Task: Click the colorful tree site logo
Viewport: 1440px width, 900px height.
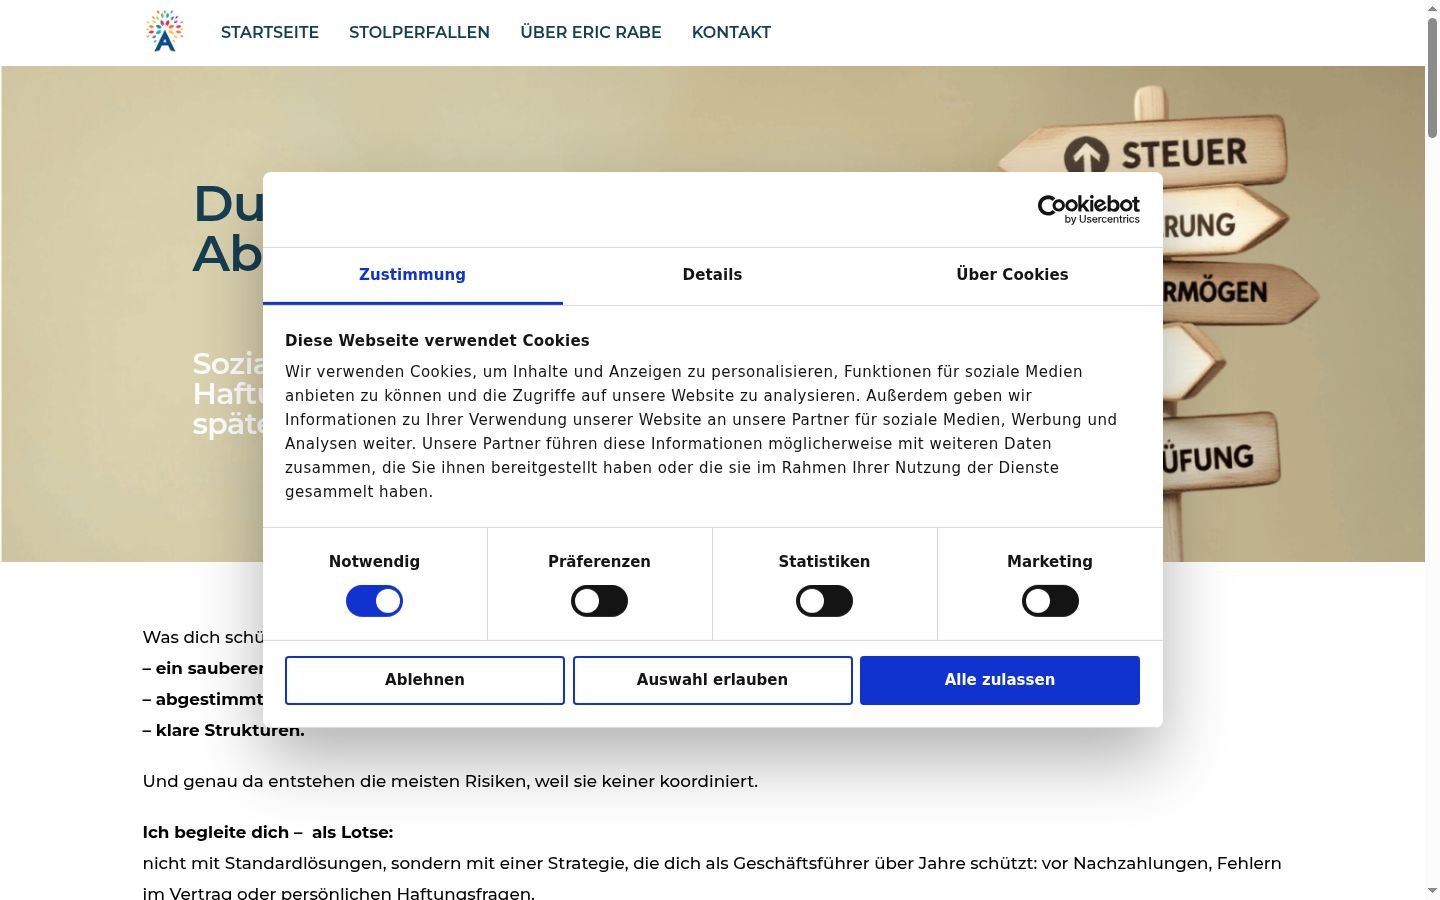Action: (x=165, y=31)
